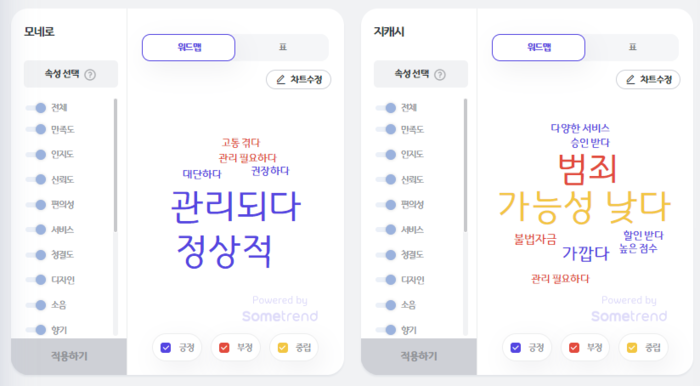700x386 pixels.
Task: Switch to the 표 tab in 모네로 panel
Action: 283,47
